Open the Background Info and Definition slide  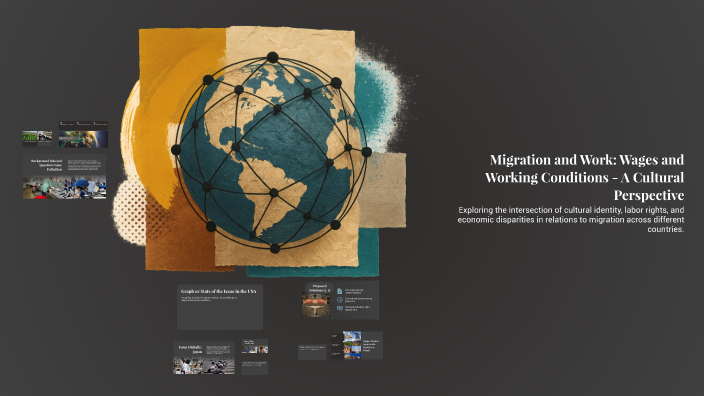(65, 176)
